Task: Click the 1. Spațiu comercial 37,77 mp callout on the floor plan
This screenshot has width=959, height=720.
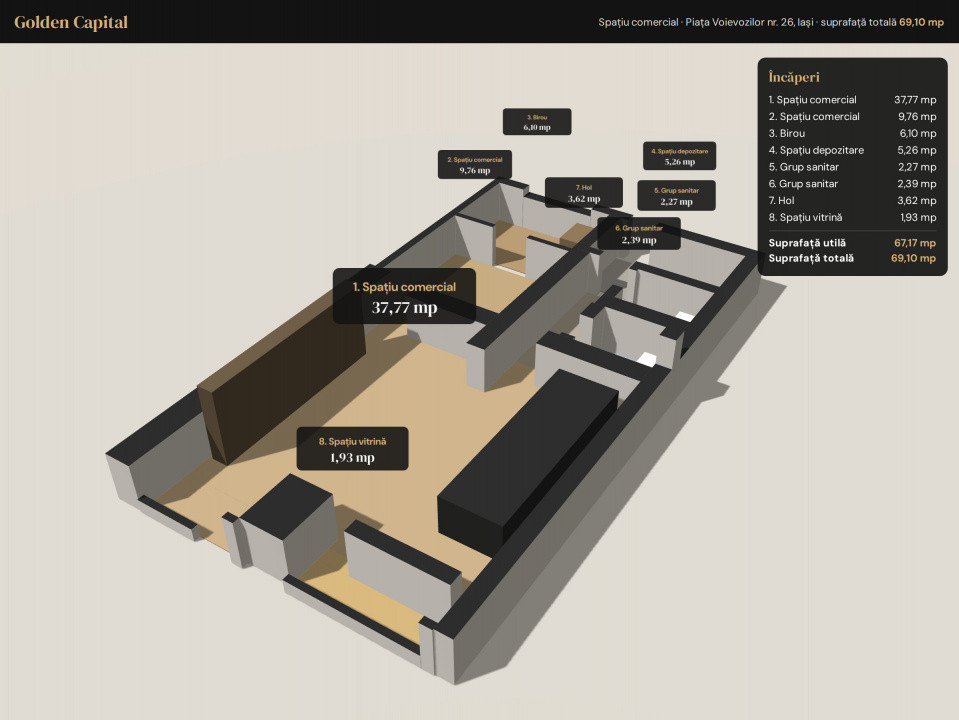Action: pos(404,296)
